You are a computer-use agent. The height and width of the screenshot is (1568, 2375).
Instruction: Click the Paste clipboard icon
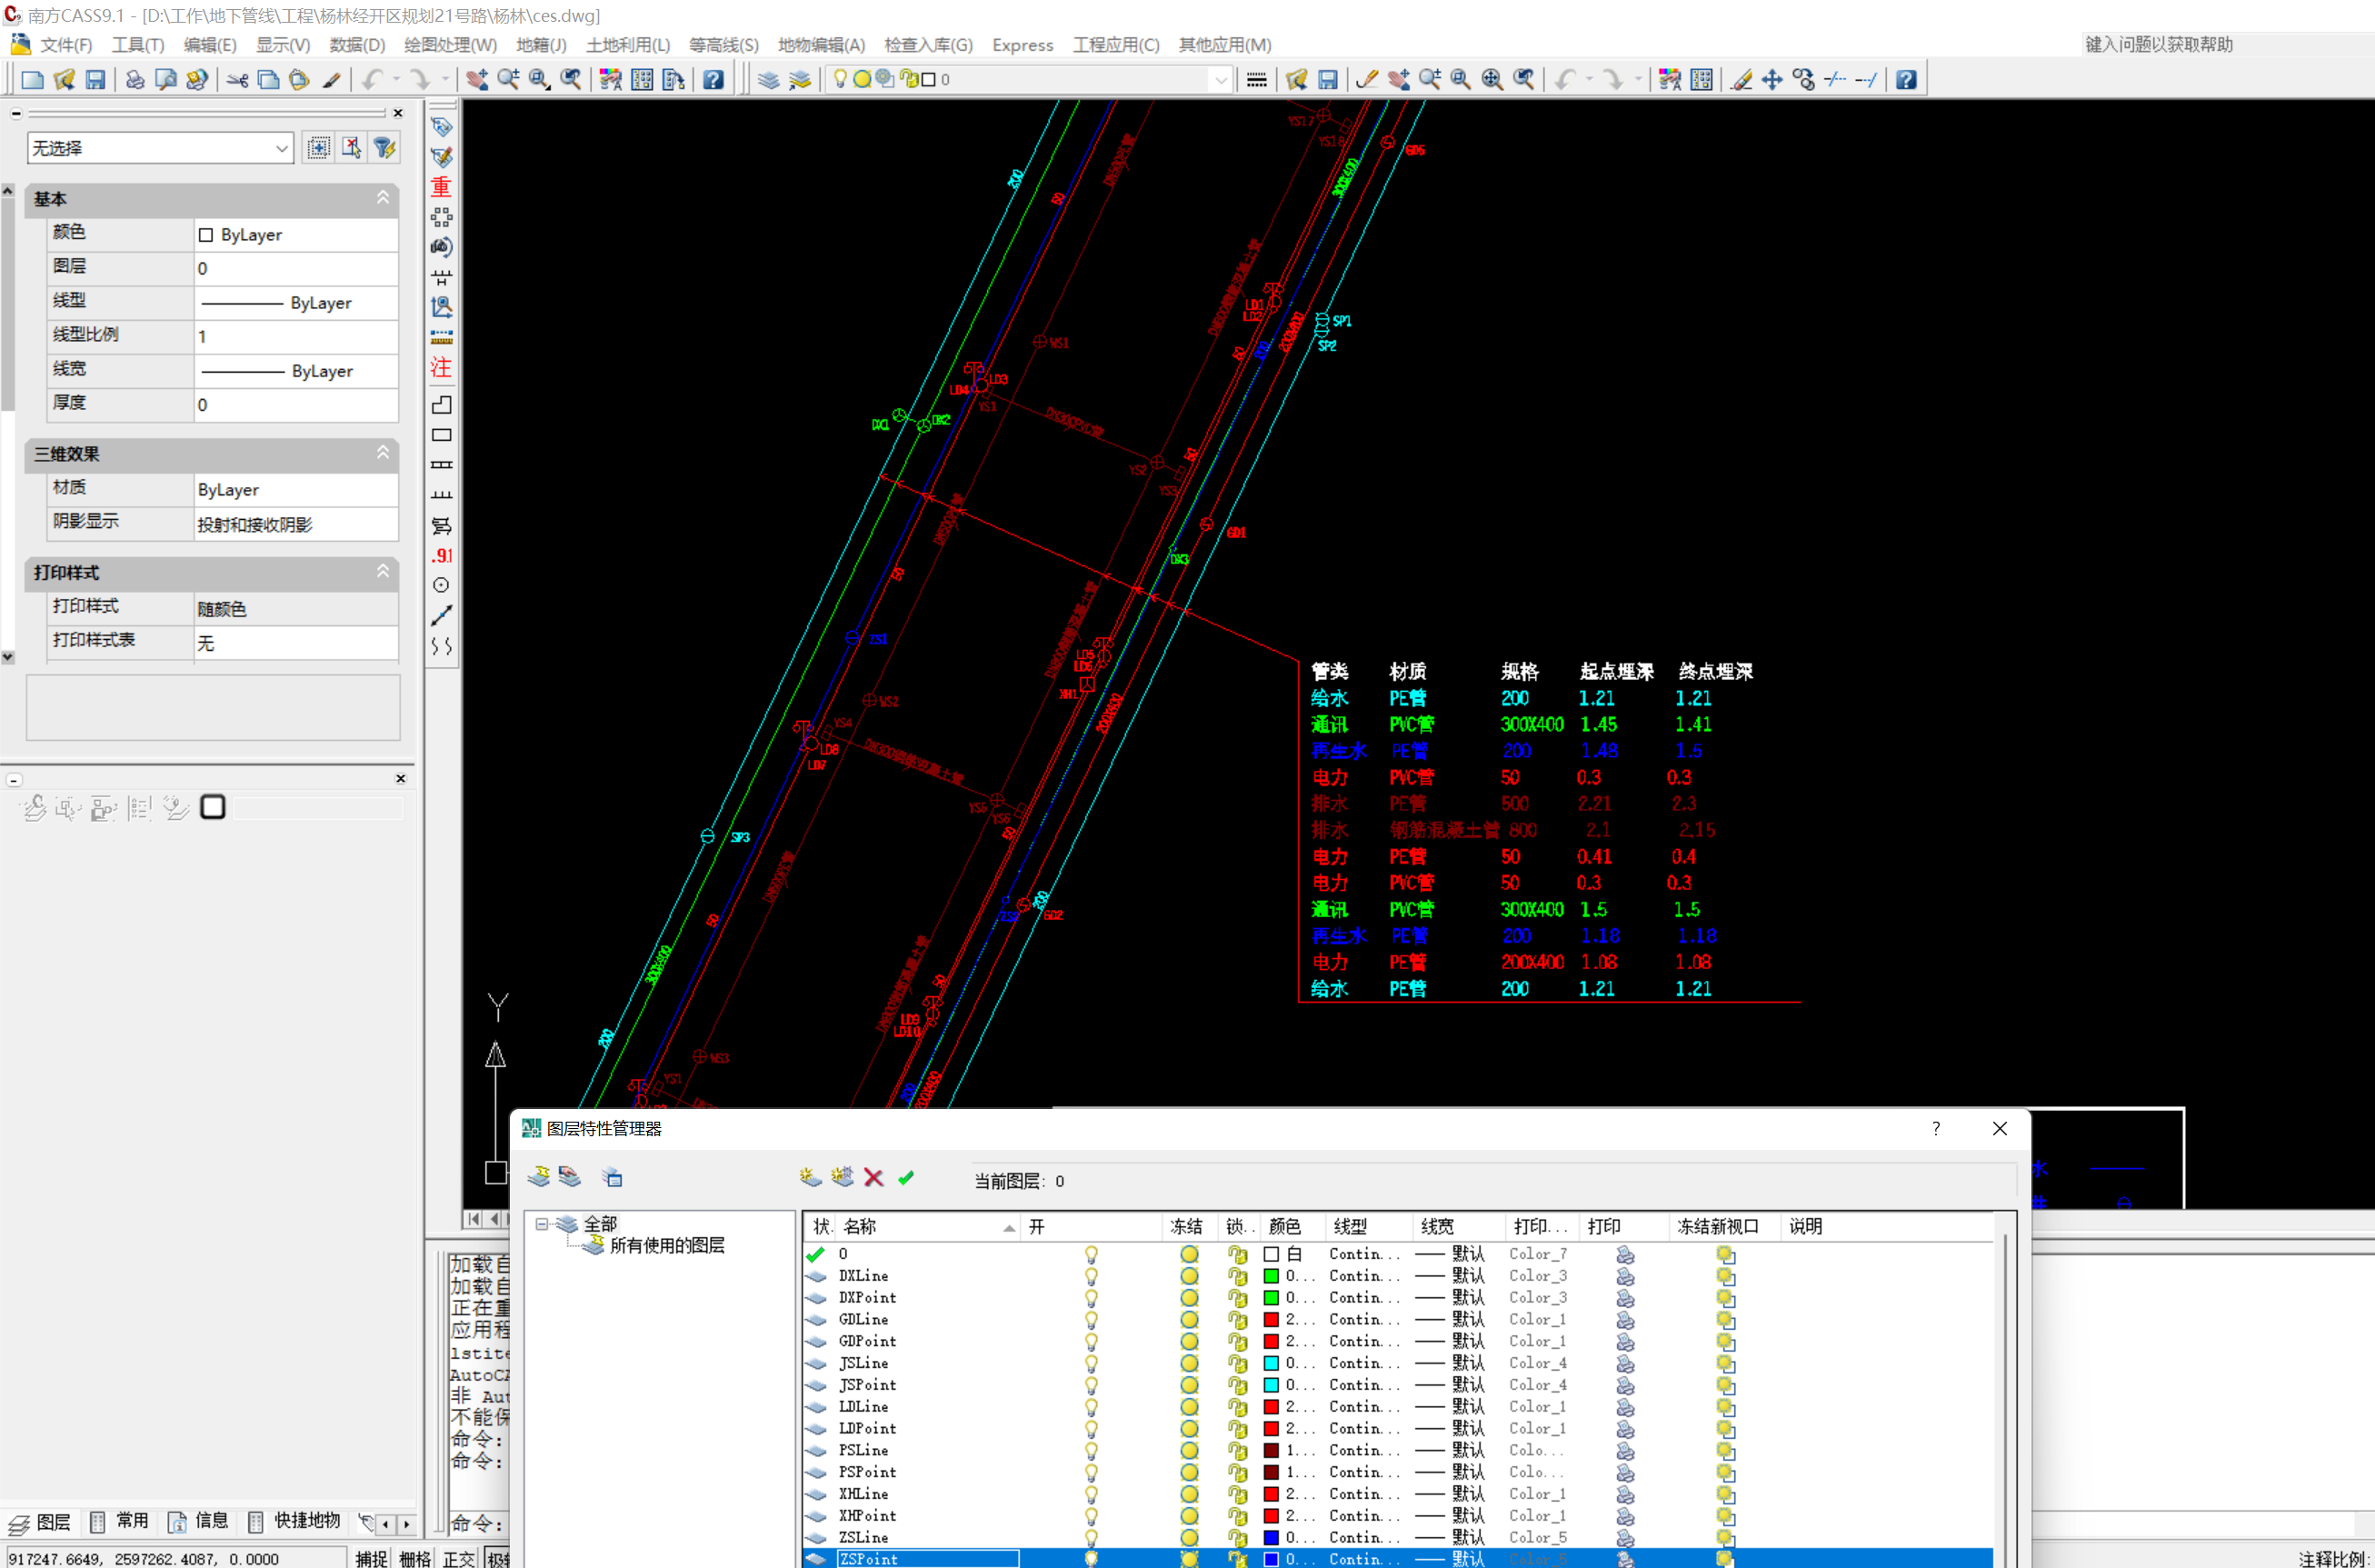click(299, 80)
